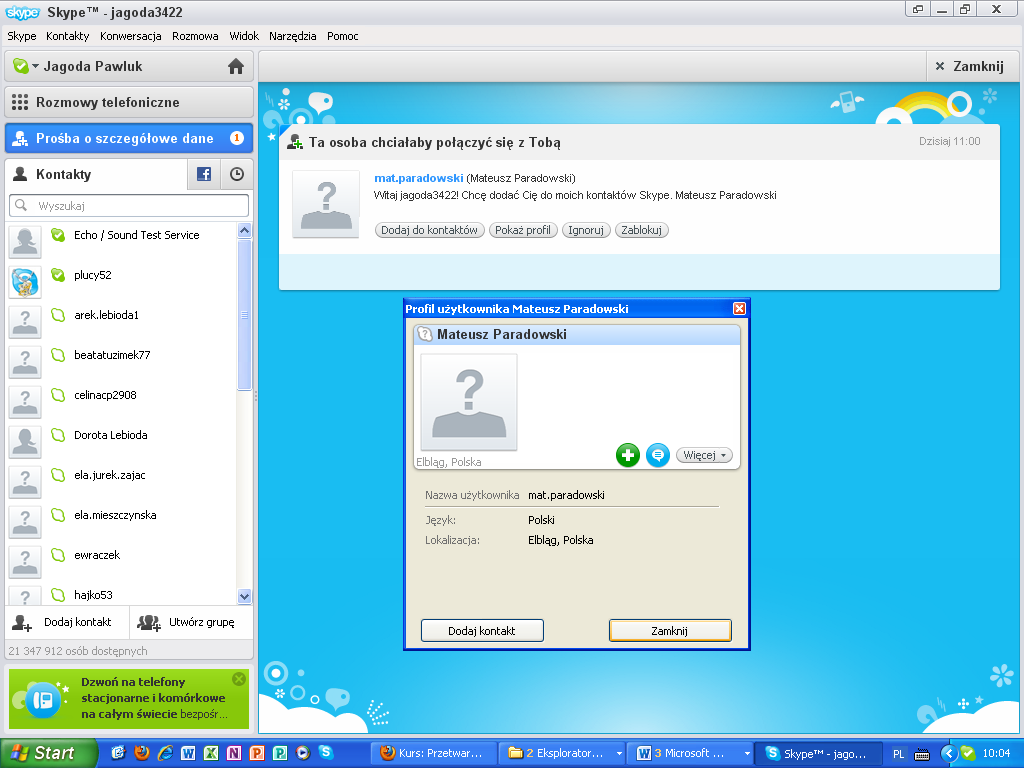Screen dimensions: 1024x768
Task: Select contact beatatuzimek77
Action: coord(121,360)
